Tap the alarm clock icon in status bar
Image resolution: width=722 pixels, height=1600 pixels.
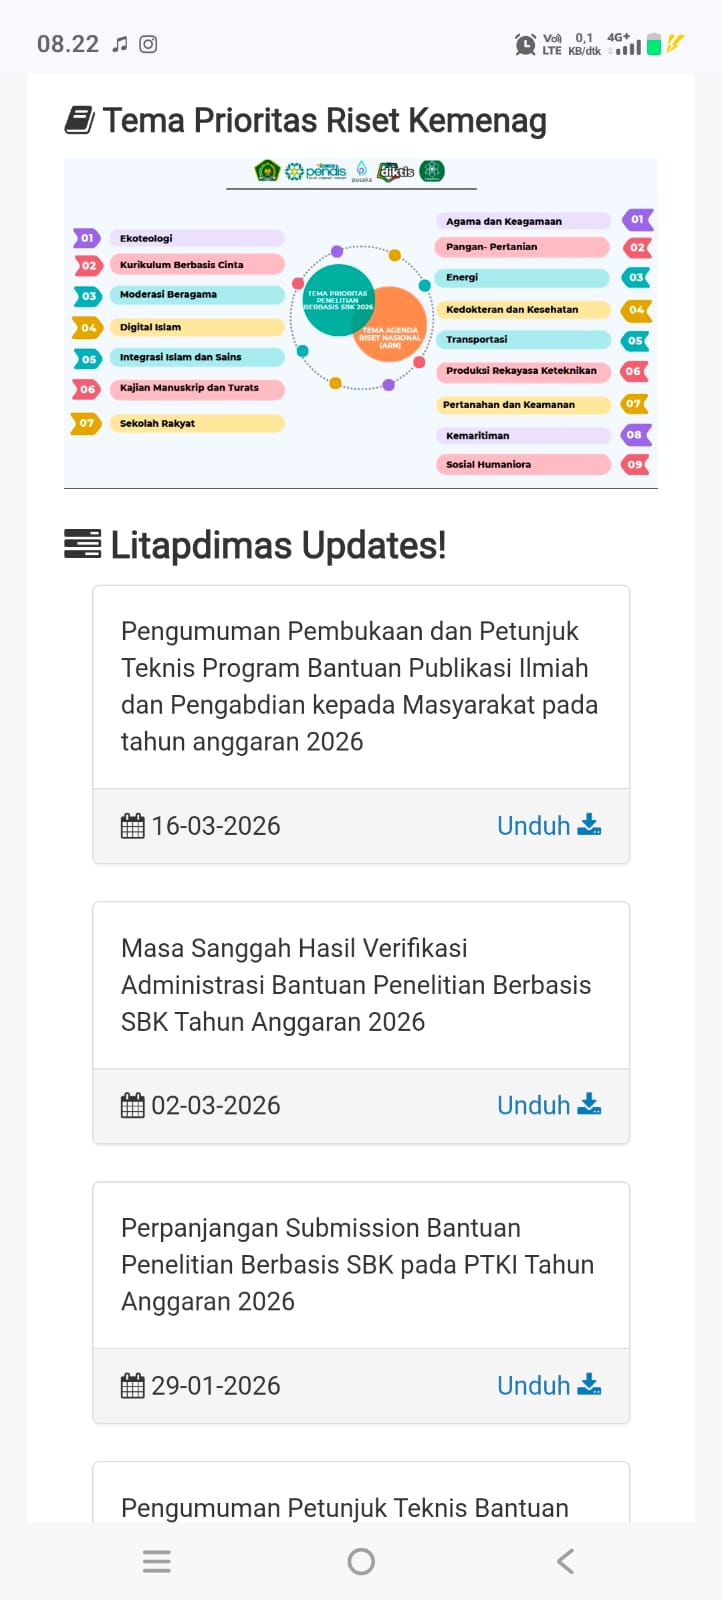click(525, 44)
